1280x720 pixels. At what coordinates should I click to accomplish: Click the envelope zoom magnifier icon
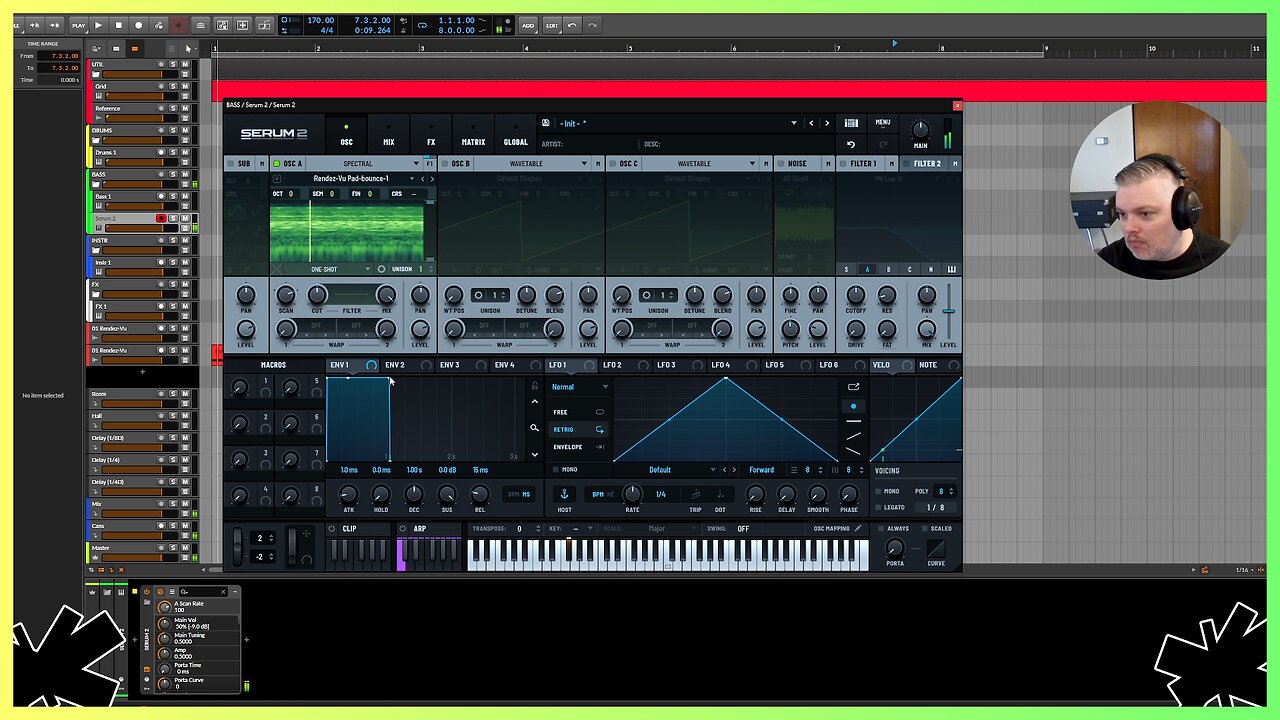[x=534, y=428]
